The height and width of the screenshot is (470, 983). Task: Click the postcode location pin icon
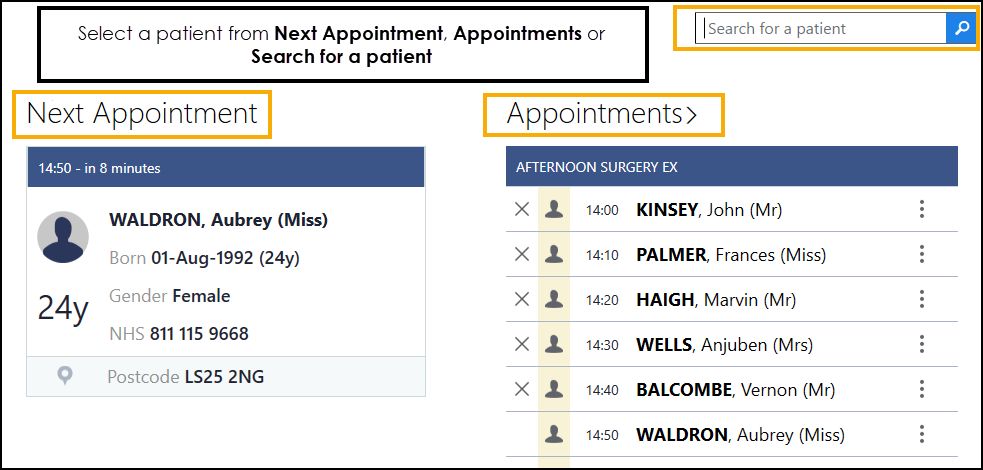[65, 376]
